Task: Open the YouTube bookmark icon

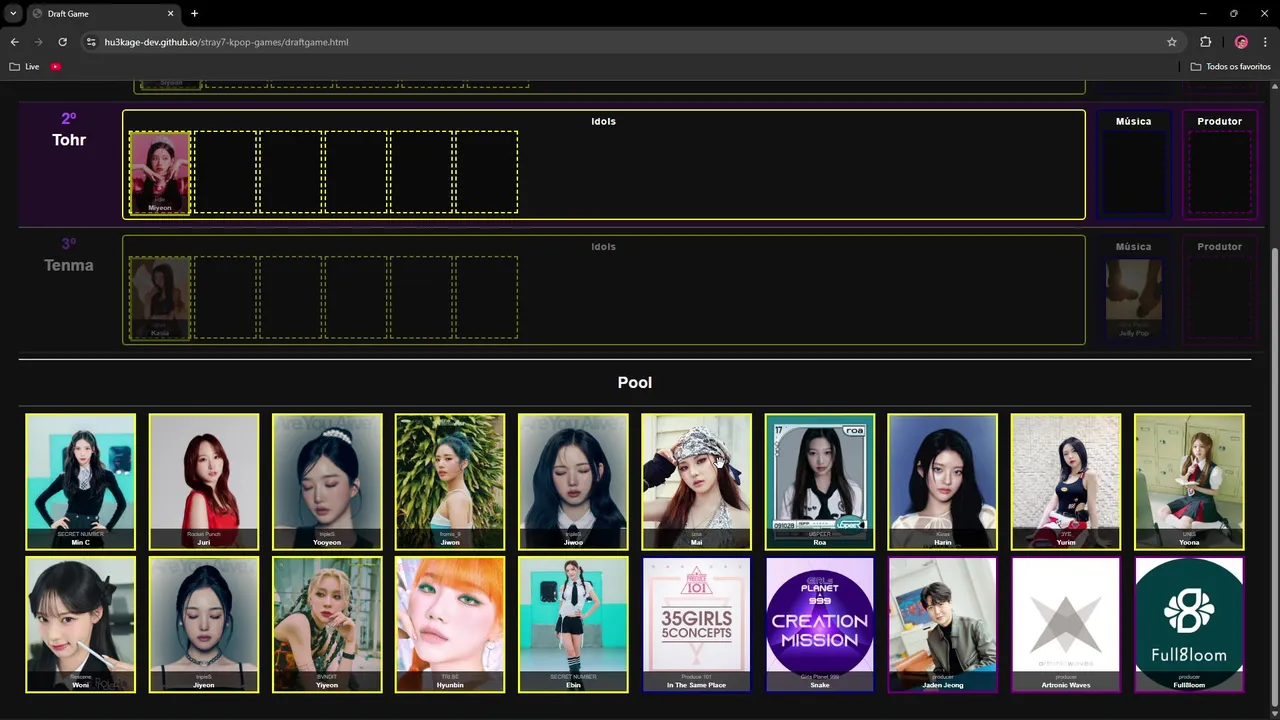Action: [x=55, y=67]
